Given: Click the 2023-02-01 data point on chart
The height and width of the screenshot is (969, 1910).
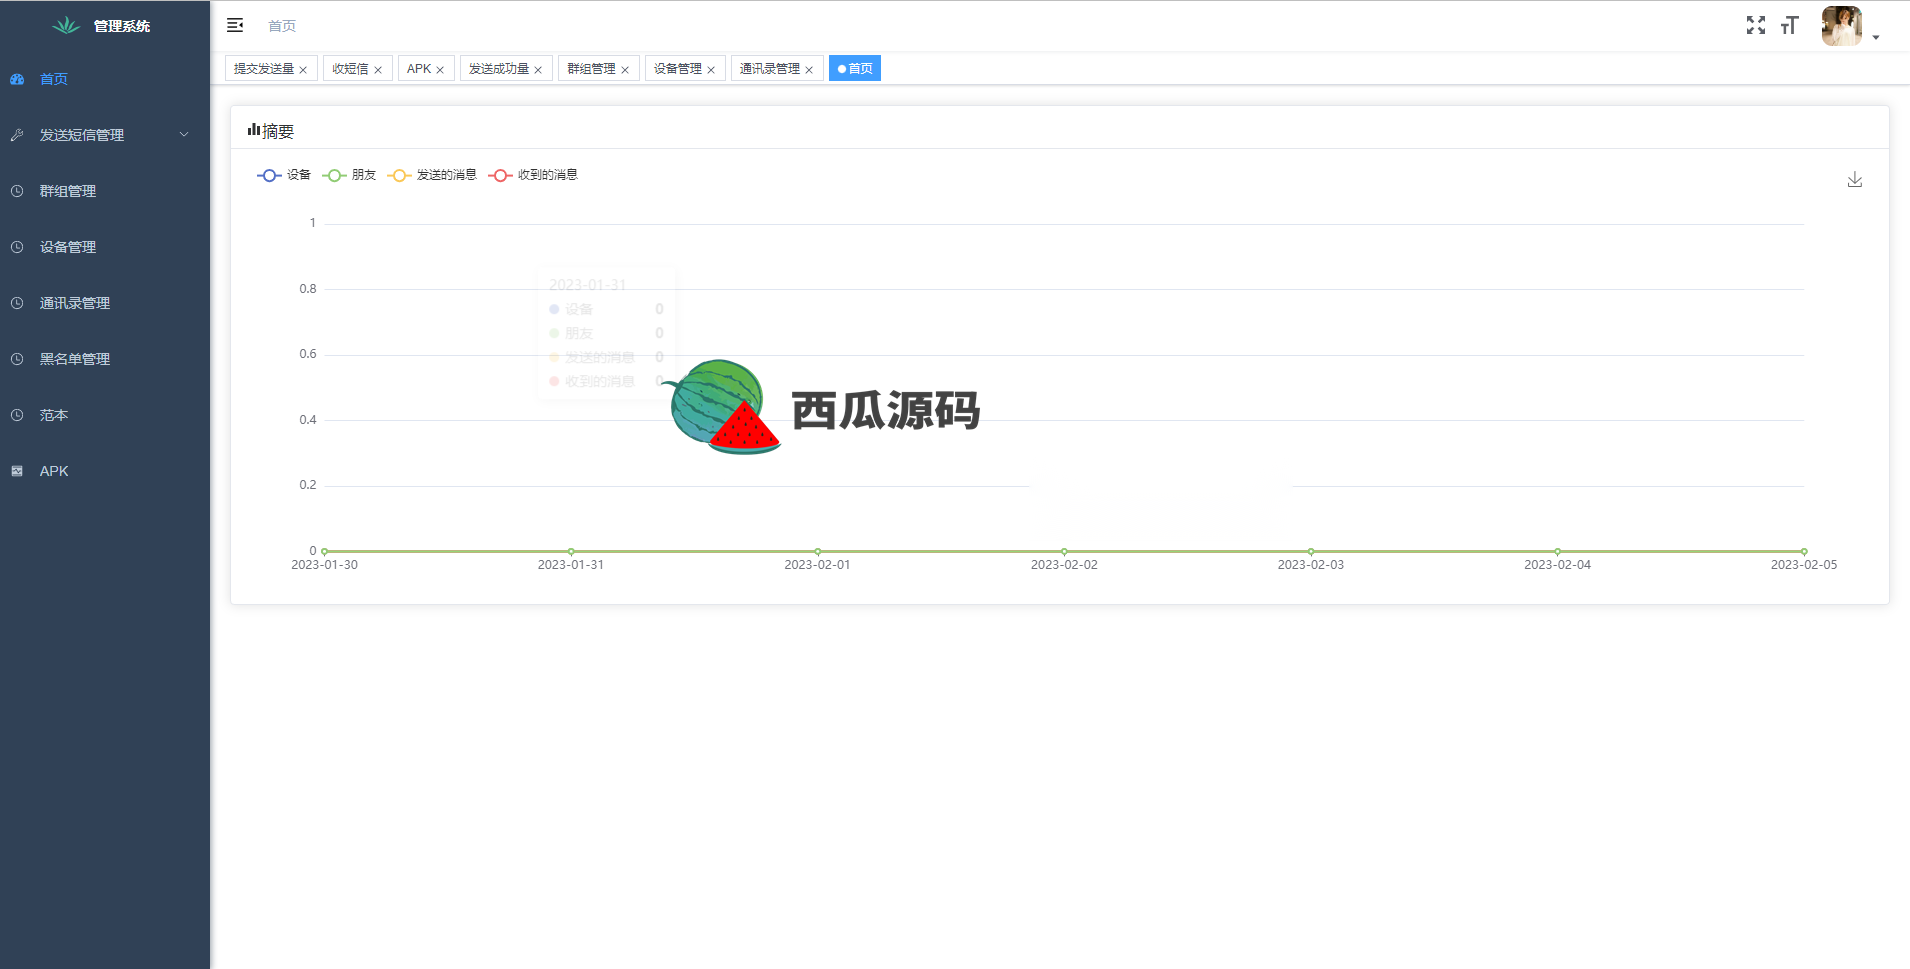Looking at the screenshot, I should pyautogui.click(x=818, y=551).
